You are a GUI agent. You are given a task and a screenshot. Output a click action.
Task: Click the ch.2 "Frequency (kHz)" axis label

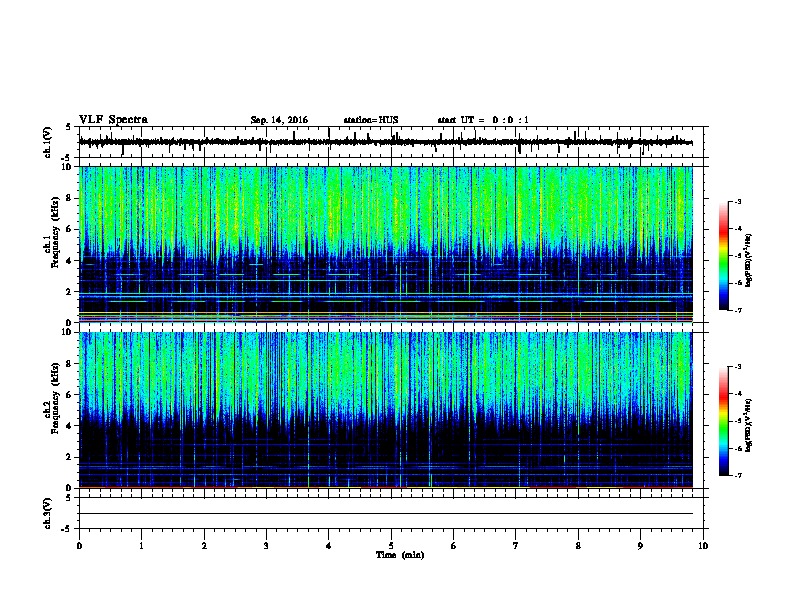54,398
